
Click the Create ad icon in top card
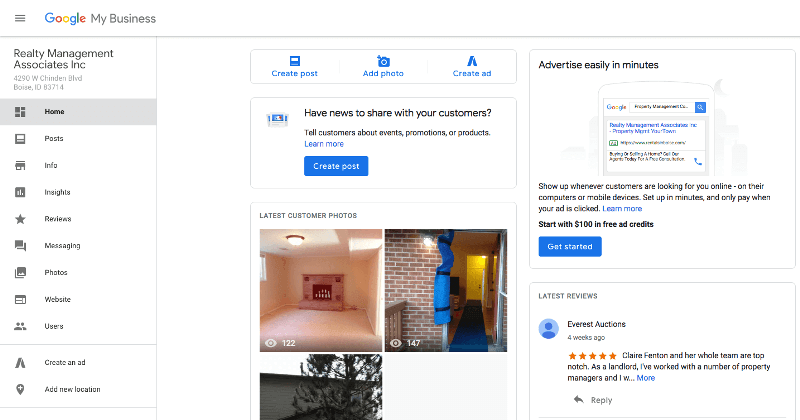(472, 61)
